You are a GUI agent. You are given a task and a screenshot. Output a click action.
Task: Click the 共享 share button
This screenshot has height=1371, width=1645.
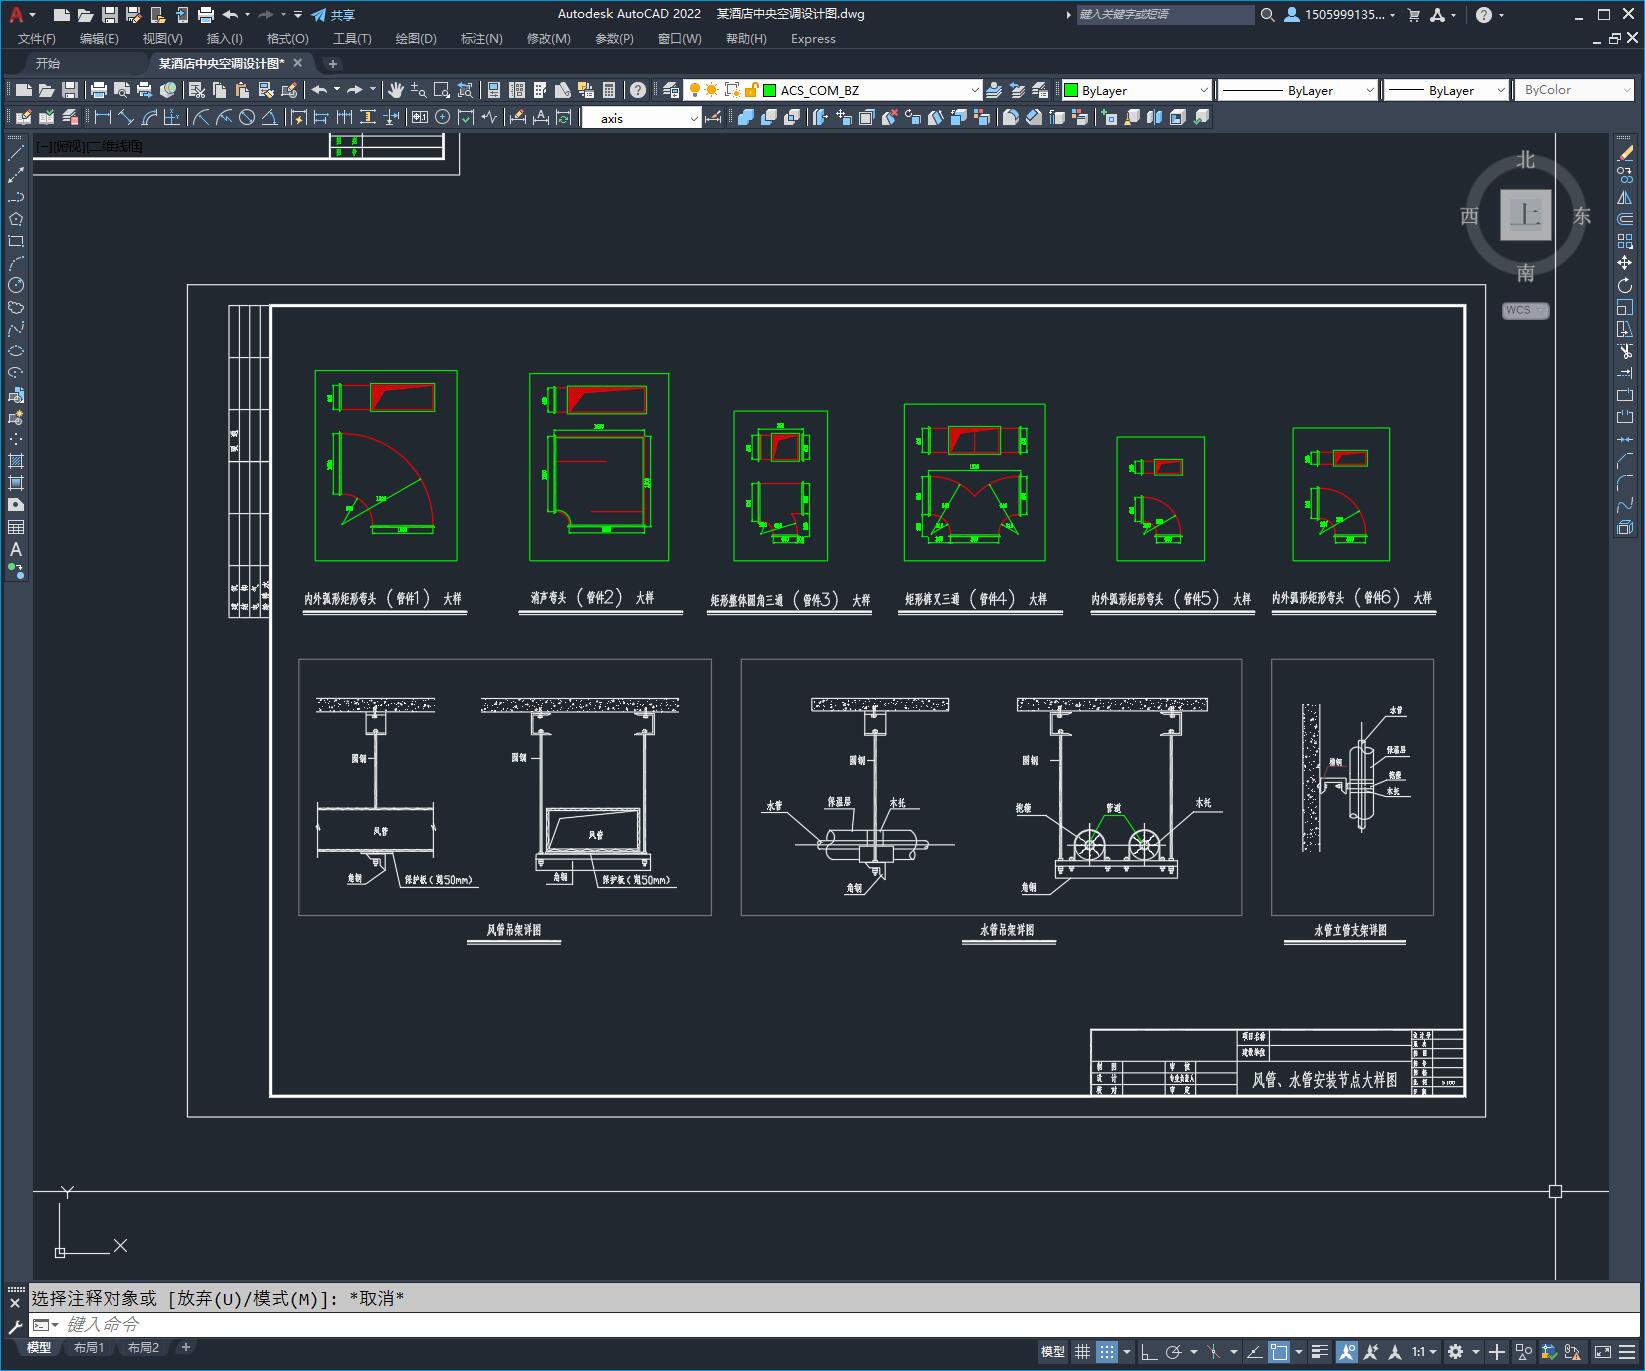point(334,15)
